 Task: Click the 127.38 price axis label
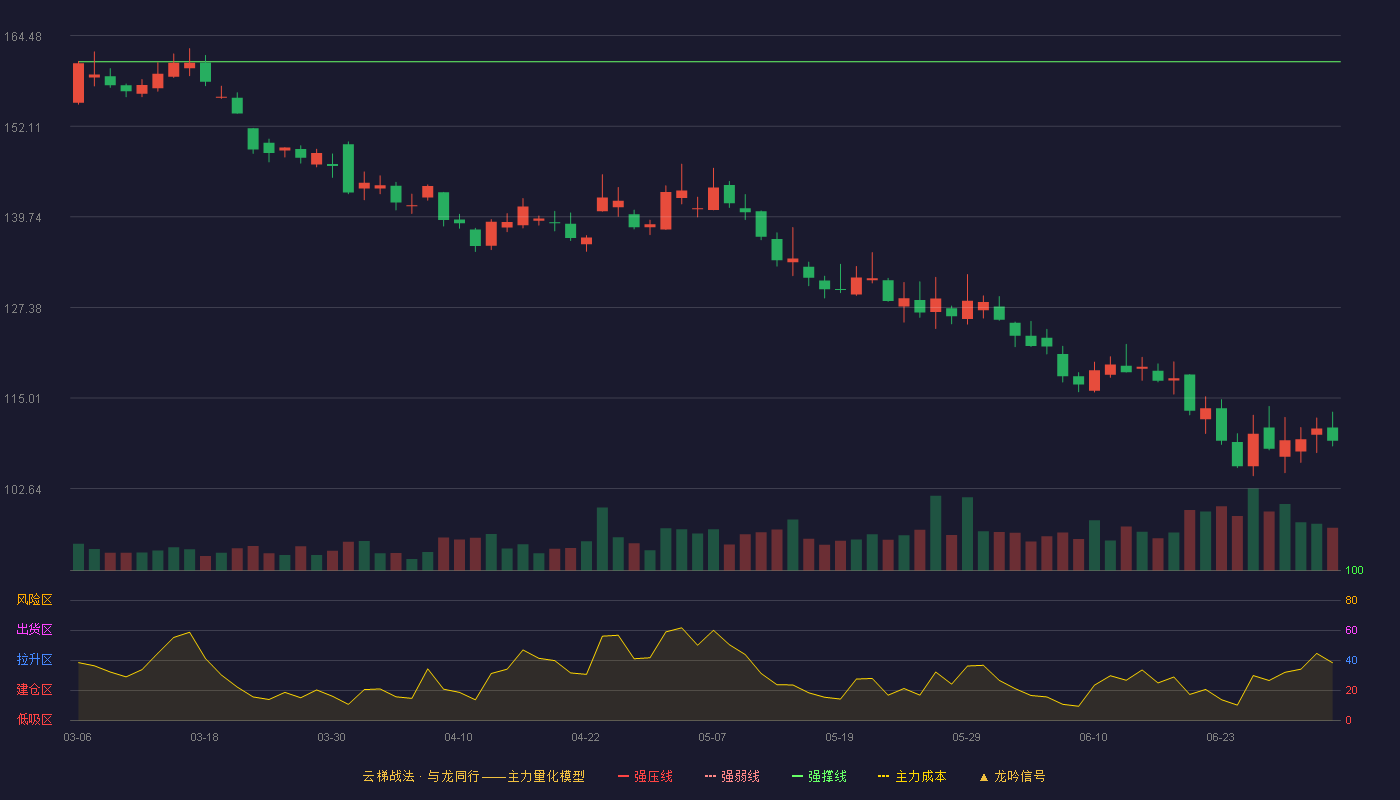tap(23, 308)
